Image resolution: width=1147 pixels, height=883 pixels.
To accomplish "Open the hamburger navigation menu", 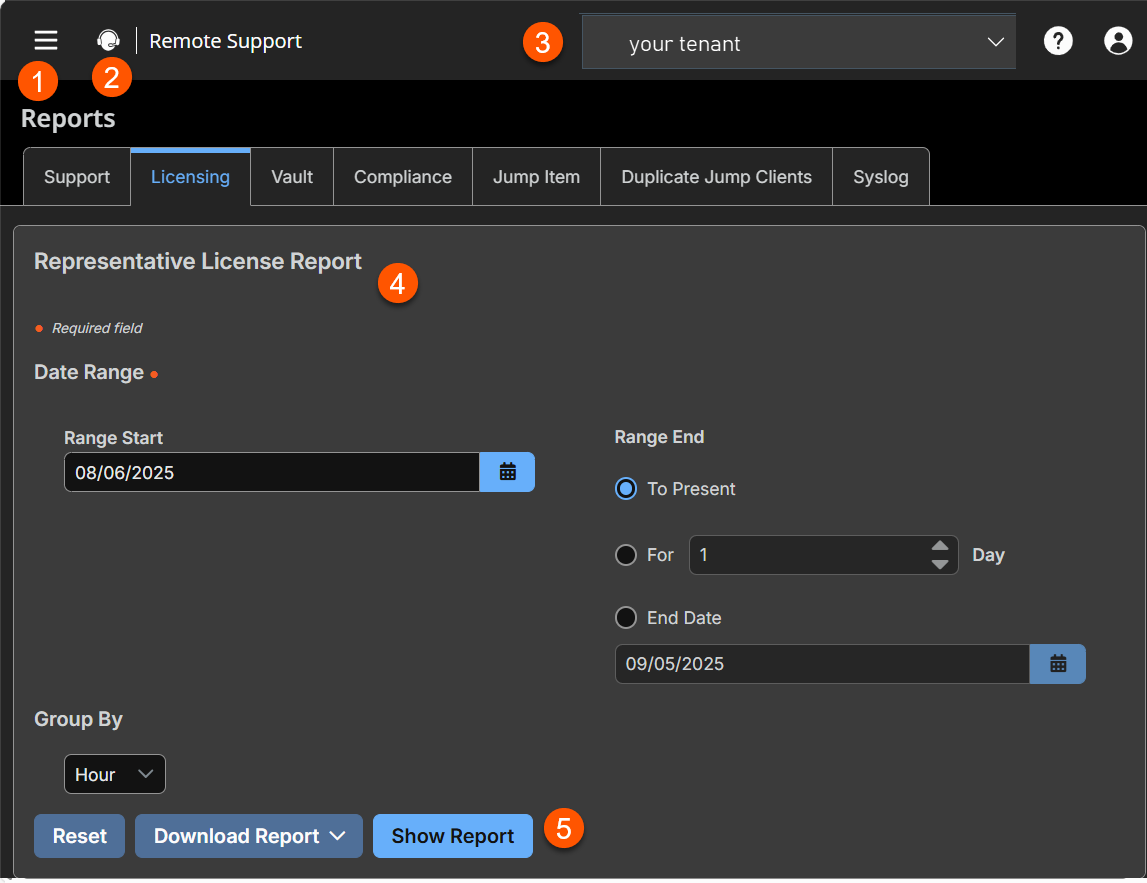I will pos(46,40).
